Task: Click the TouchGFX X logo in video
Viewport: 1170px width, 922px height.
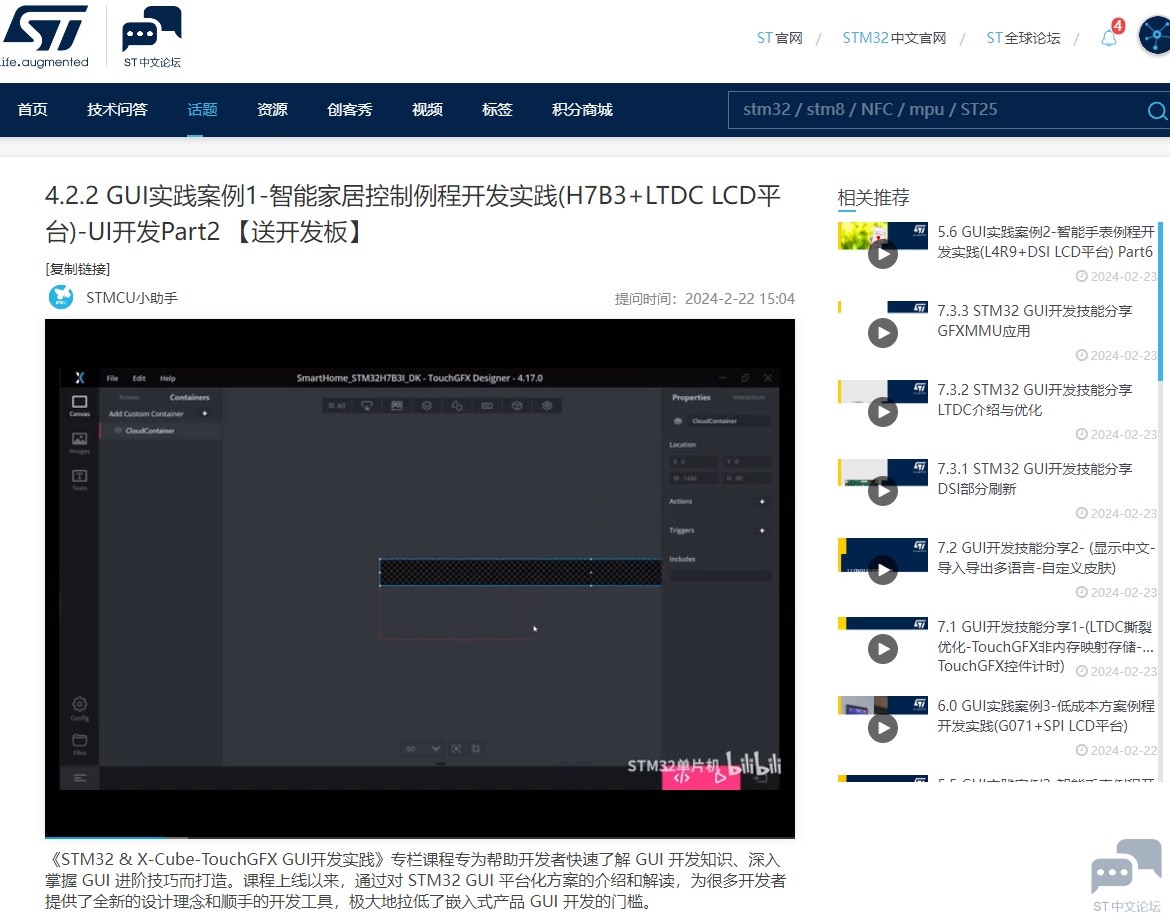Action: [80, 377]
